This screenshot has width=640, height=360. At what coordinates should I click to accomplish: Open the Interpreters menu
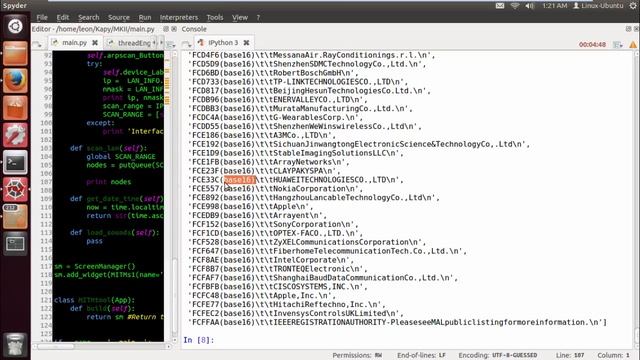(179, 17)
